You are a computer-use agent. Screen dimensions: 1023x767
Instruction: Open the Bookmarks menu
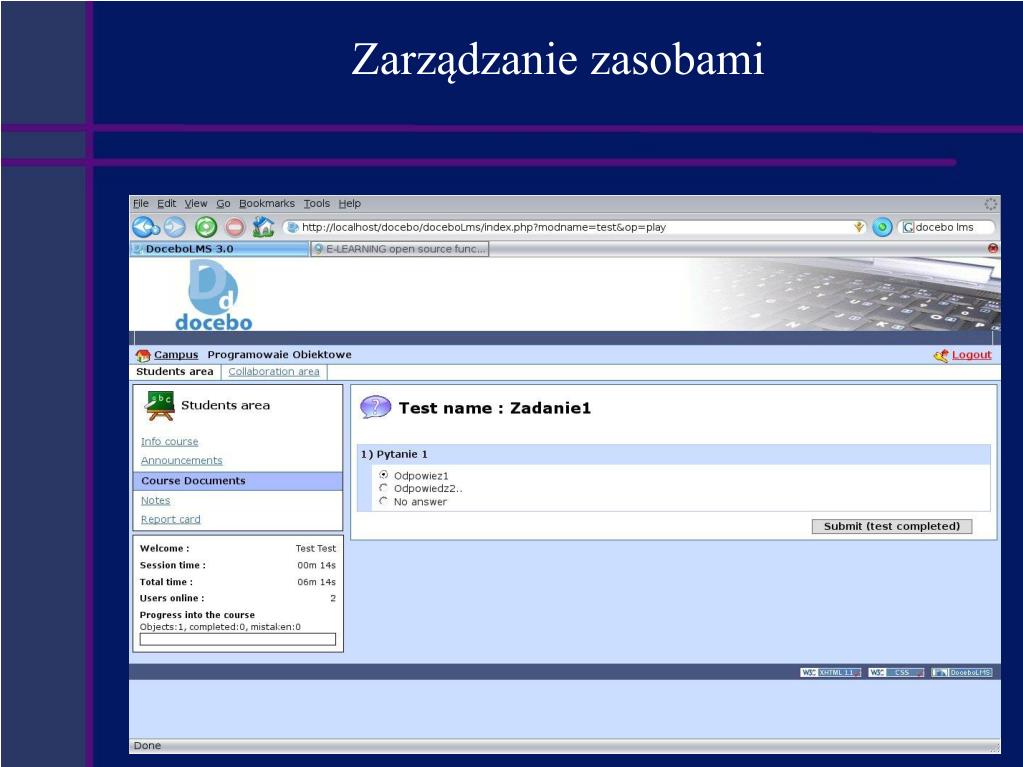(x=267, y=203)
